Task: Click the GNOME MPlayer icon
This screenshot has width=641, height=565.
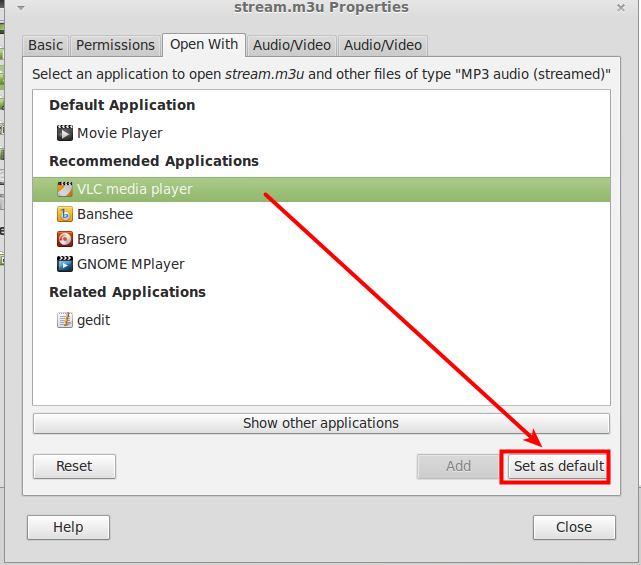Action: [x=65, y=264]
